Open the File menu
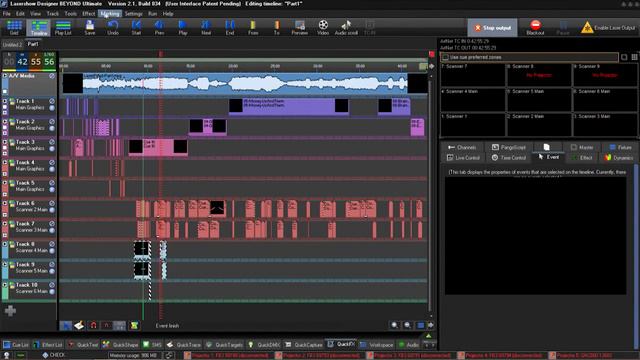640x360 pixels. point(7,13)
